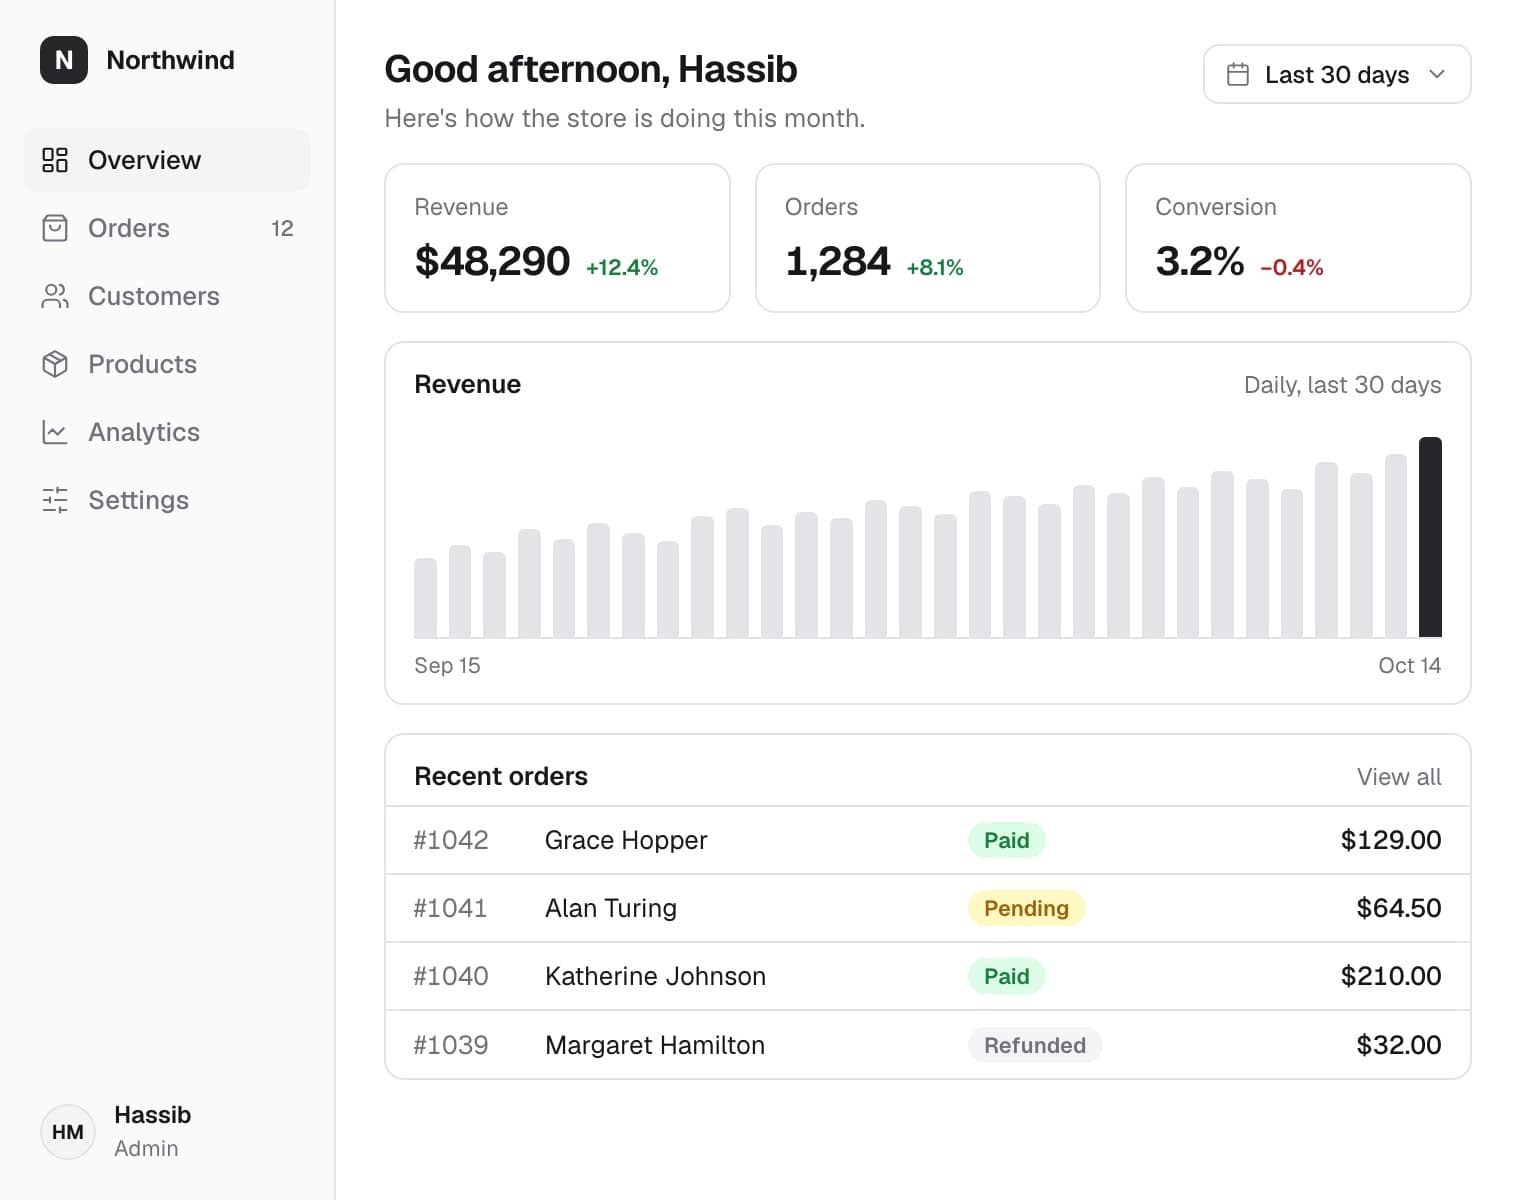
Task: Click the calendar icon in date picker
Action: pos(1238,74)
